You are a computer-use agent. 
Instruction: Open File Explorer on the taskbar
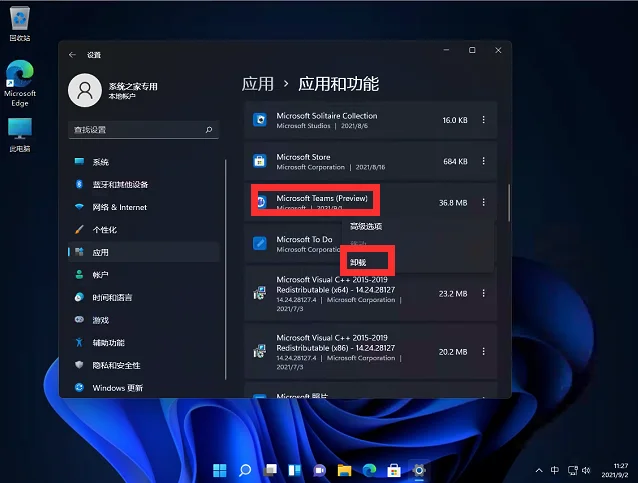click(344, 470)
